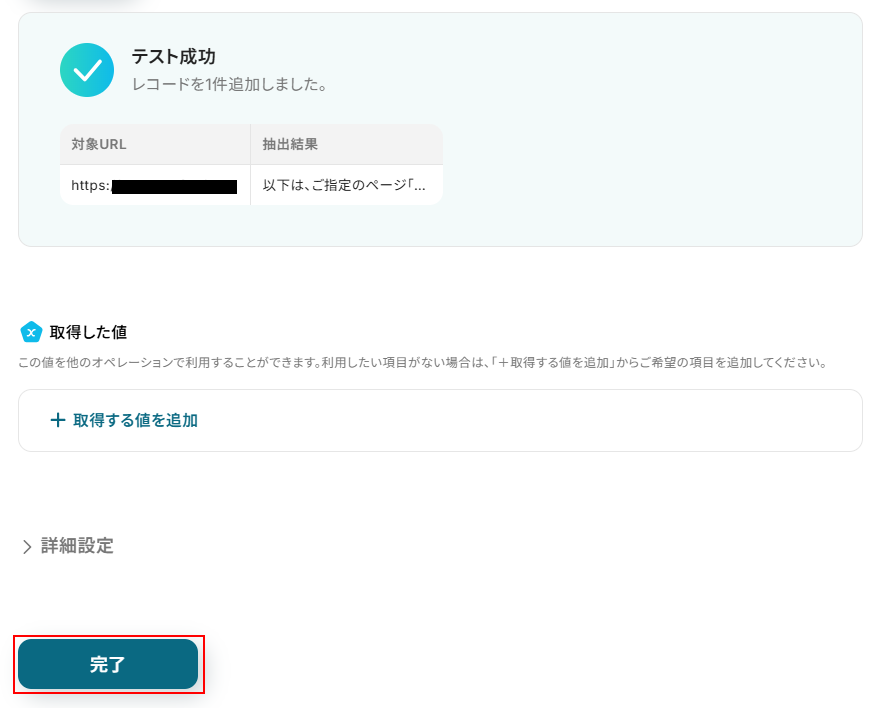This screenshot has height=708, width=886.
Task: Select the 以下は、ご指定のページ result cell
Action: [346, 185]
